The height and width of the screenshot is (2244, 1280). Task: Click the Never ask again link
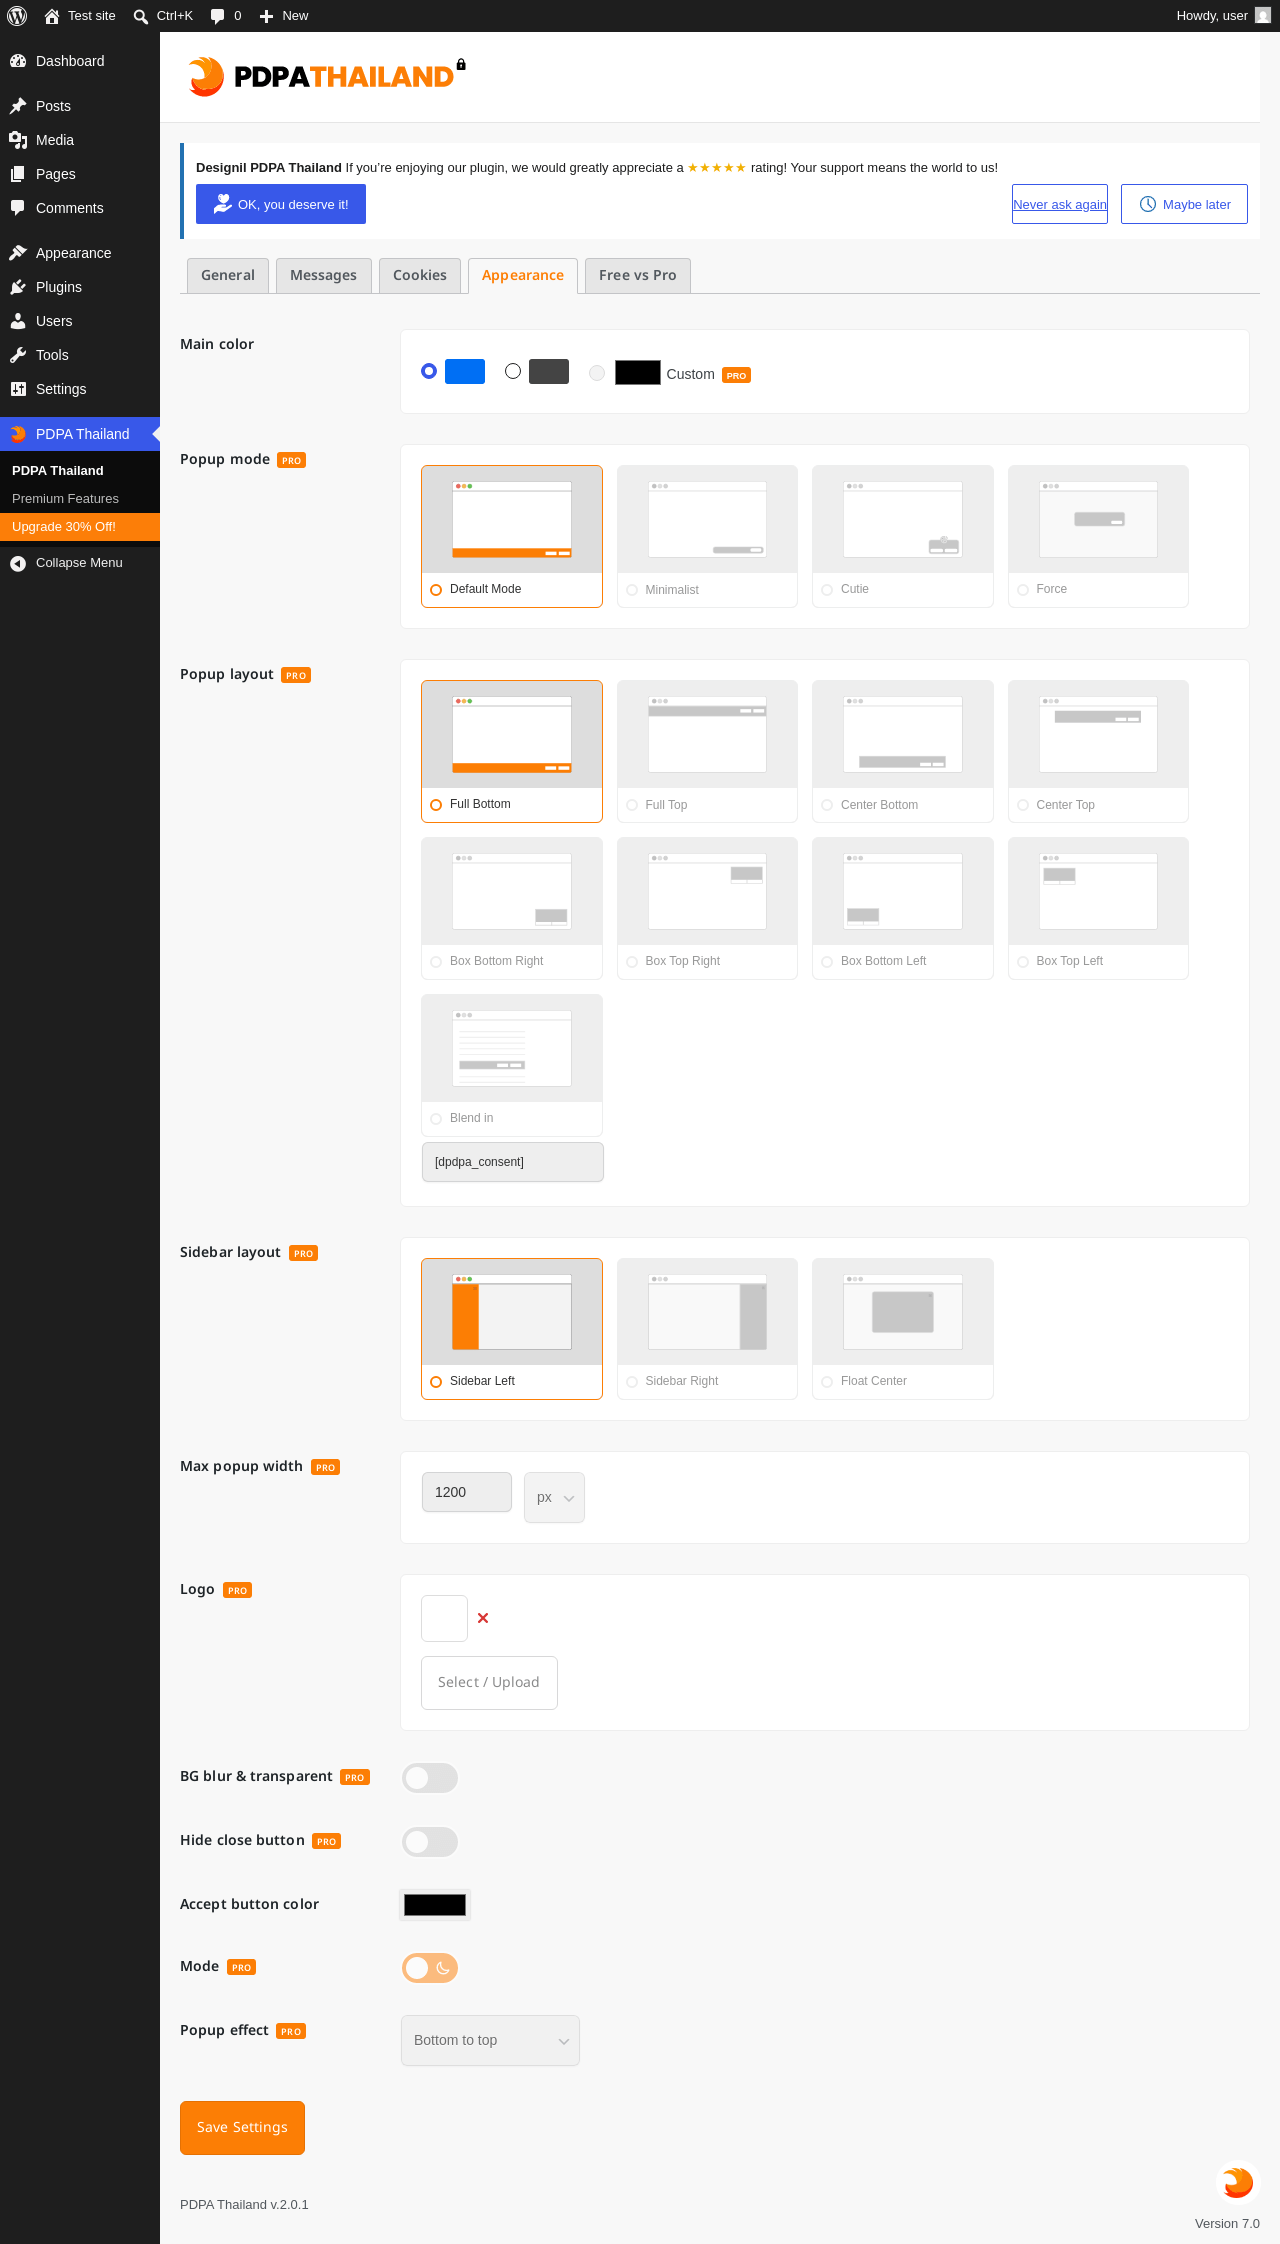coord(1060,204)
